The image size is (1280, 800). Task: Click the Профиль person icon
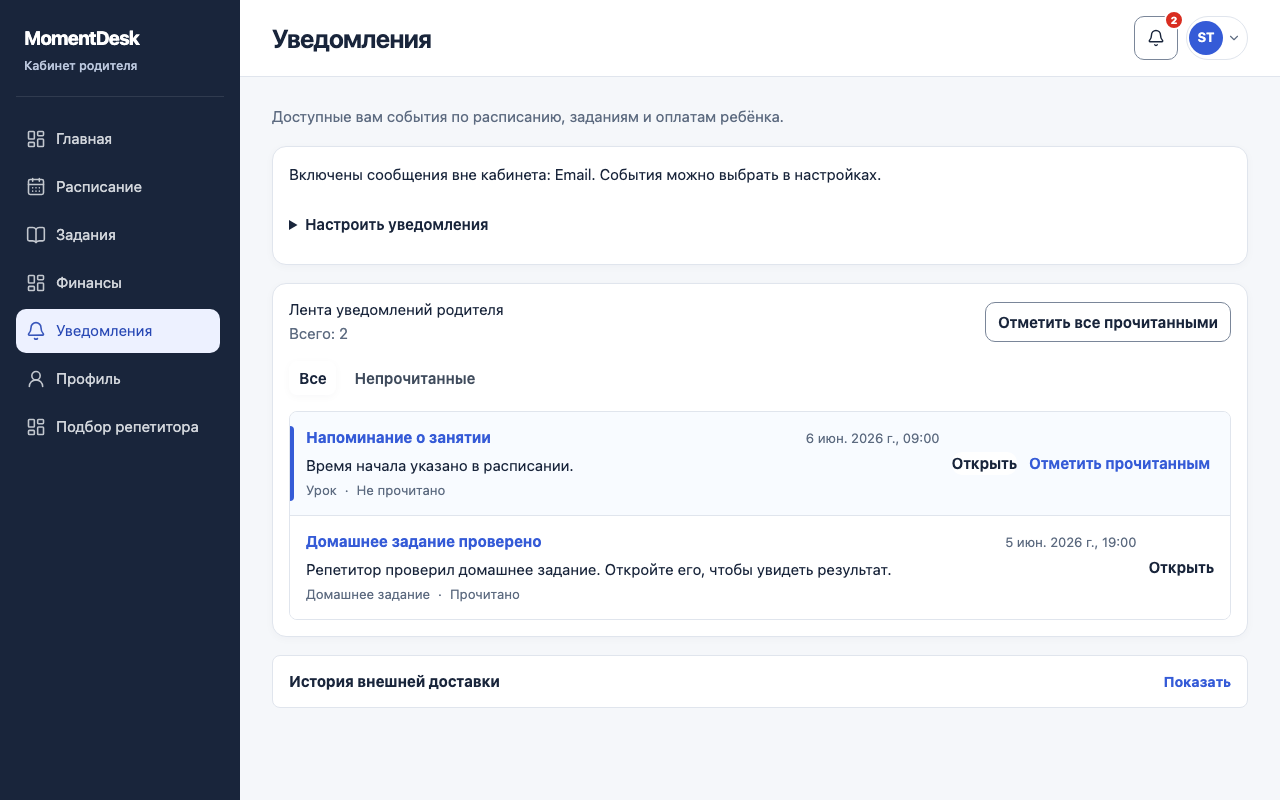tap(36, 379)
